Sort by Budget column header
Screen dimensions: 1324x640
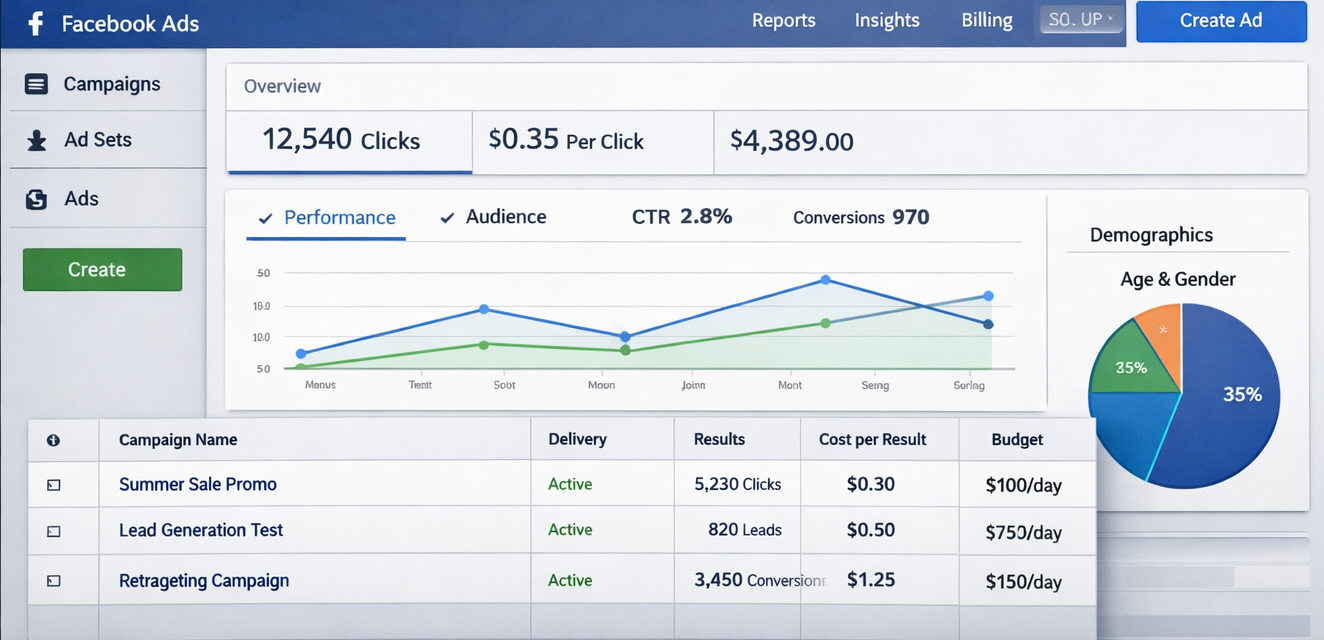click(x=1017, y=440)
